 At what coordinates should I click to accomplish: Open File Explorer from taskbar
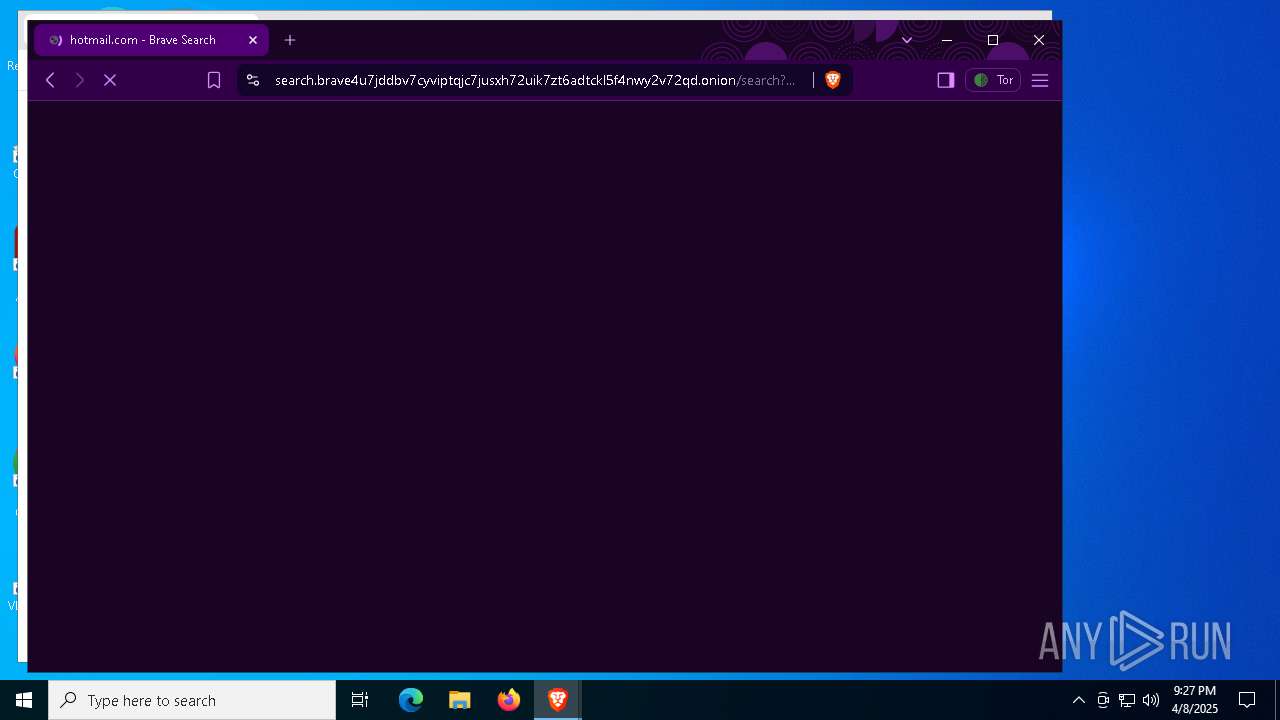460,700
